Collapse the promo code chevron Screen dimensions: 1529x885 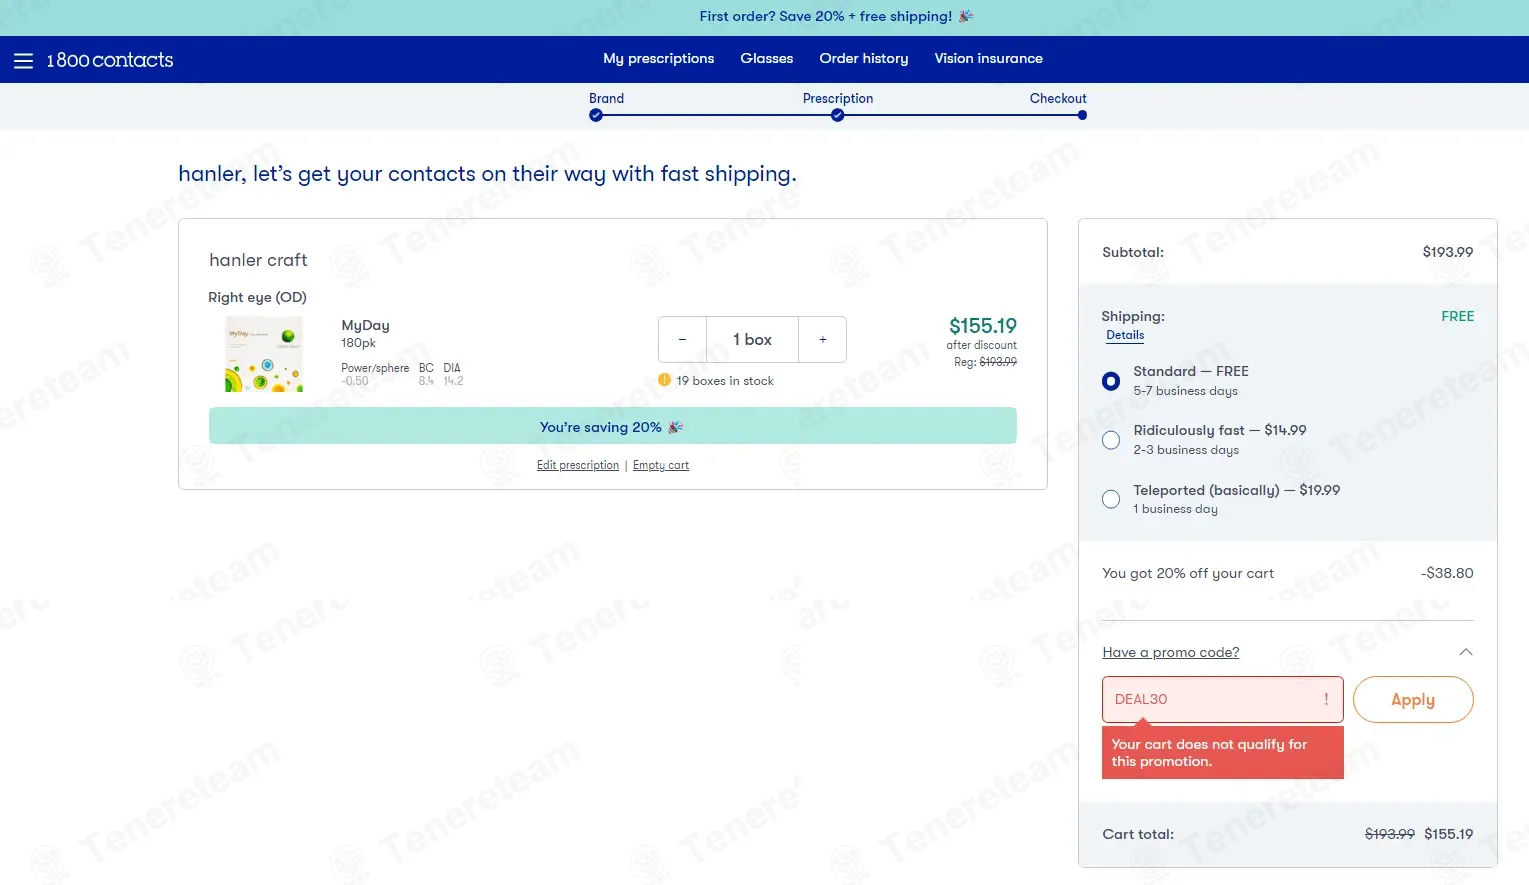[x=1466, y=652]
